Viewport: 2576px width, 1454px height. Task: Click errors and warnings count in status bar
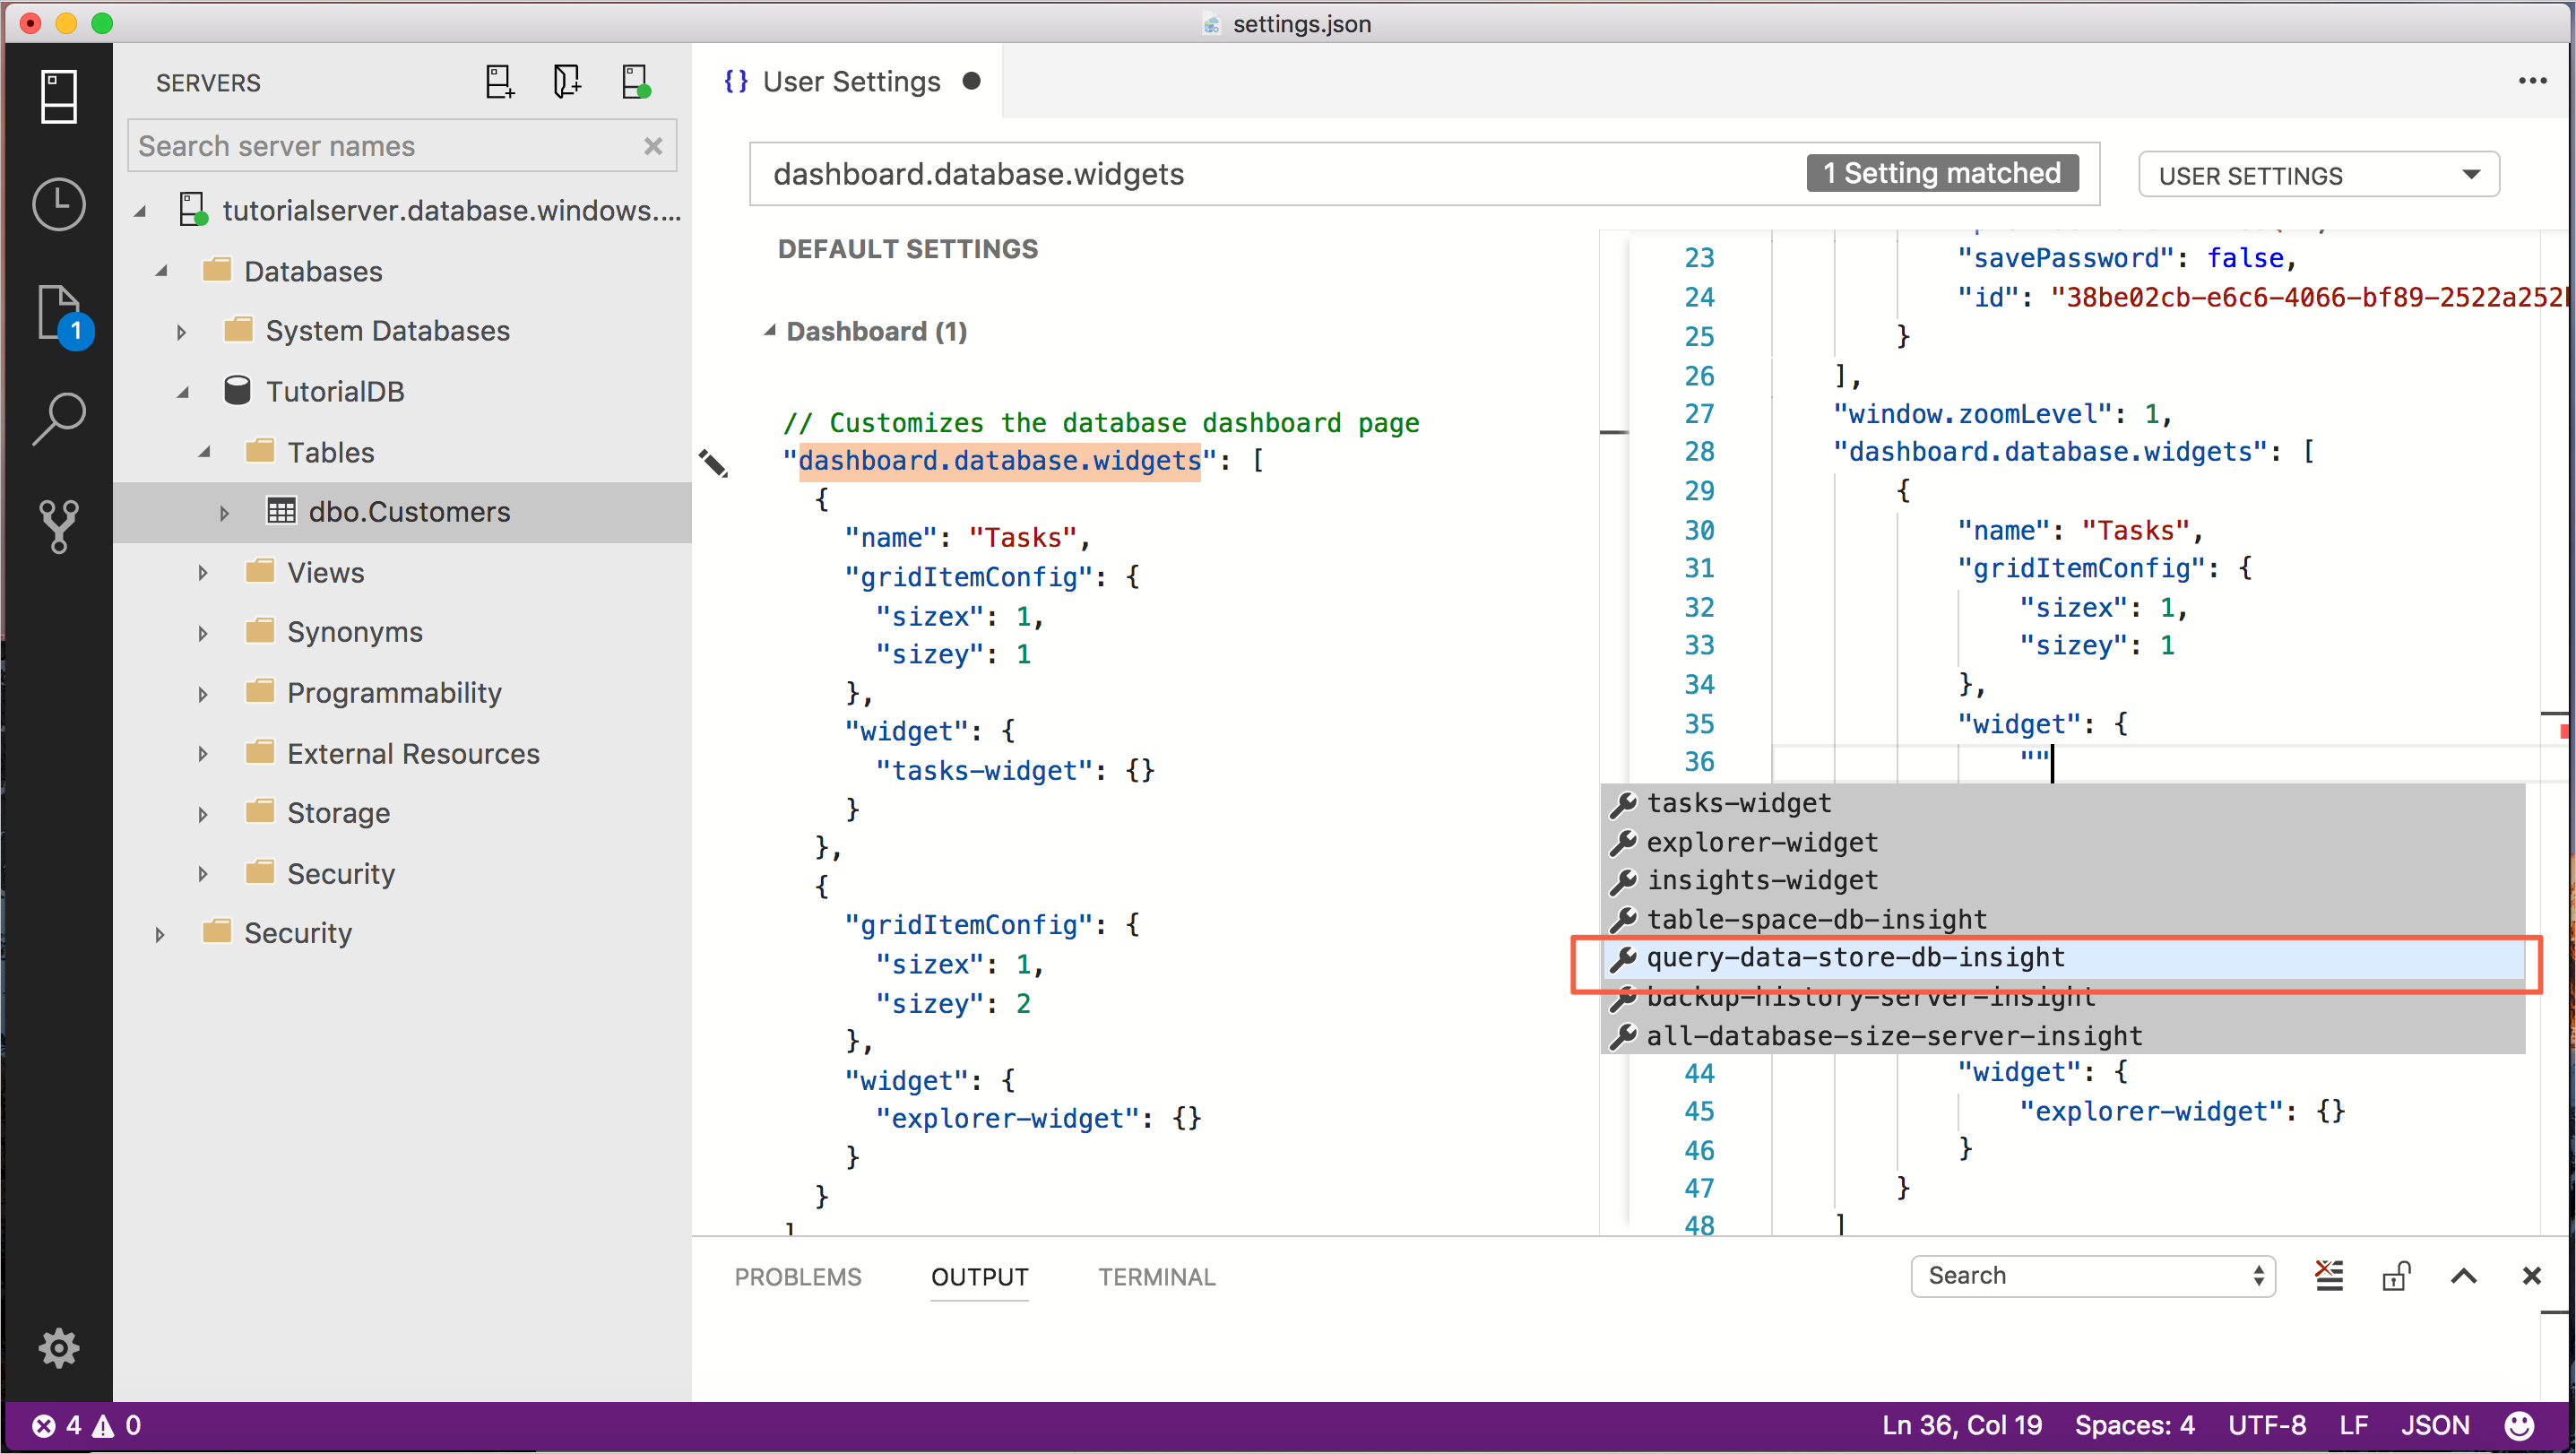point(86,1426)
